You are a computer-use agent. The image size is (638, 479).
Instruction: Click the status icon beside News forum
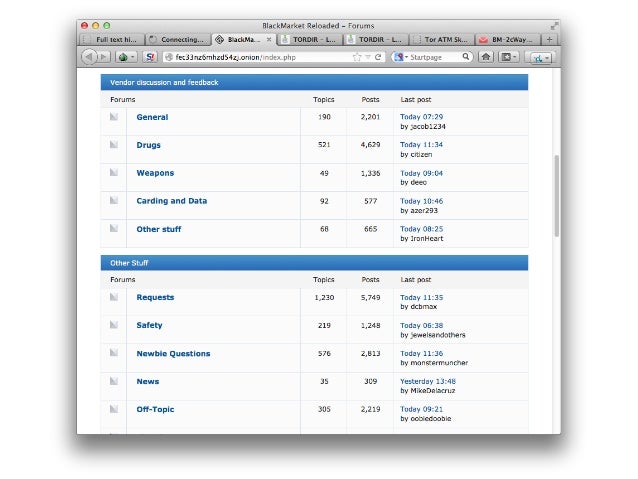(x=114, y=381)
